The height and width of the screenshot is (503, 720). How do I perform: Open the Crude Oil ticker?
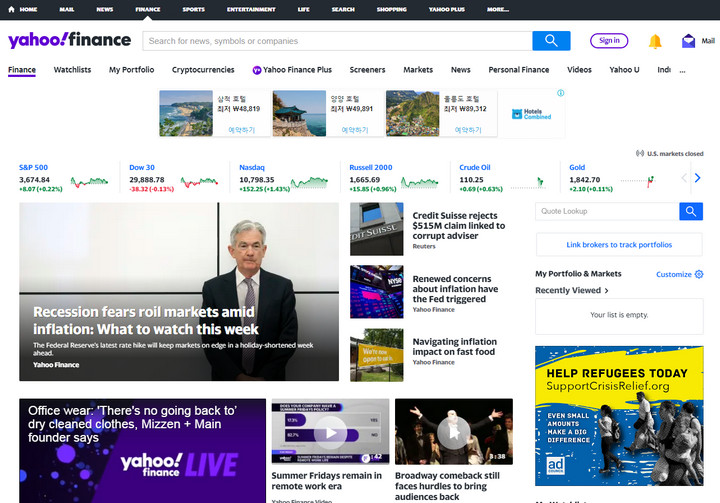pos(475,168)
